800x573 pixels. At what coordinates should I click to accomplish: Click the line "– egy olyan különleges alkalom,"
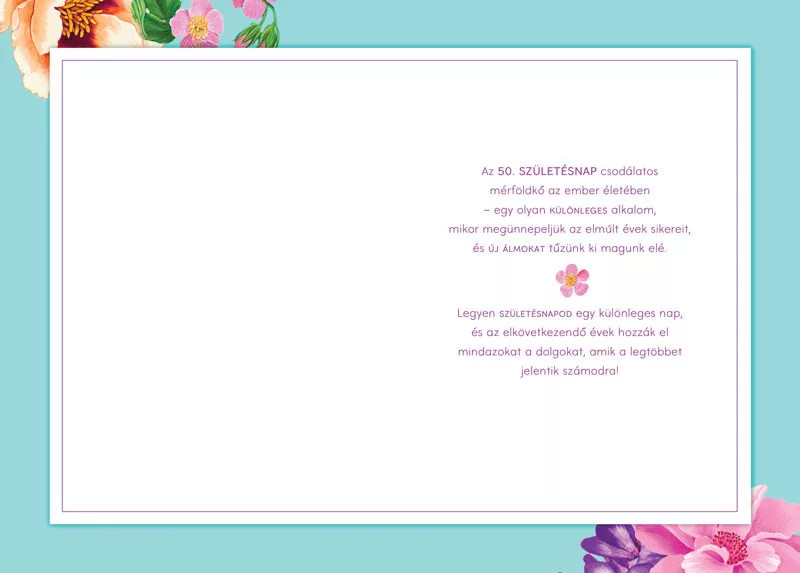pyautogui.click(x=569, y=210)
